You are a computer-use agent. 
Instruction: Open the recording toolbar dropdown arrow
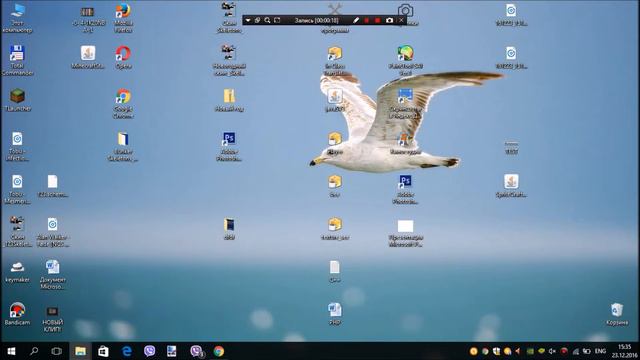[x=248, y=20]
